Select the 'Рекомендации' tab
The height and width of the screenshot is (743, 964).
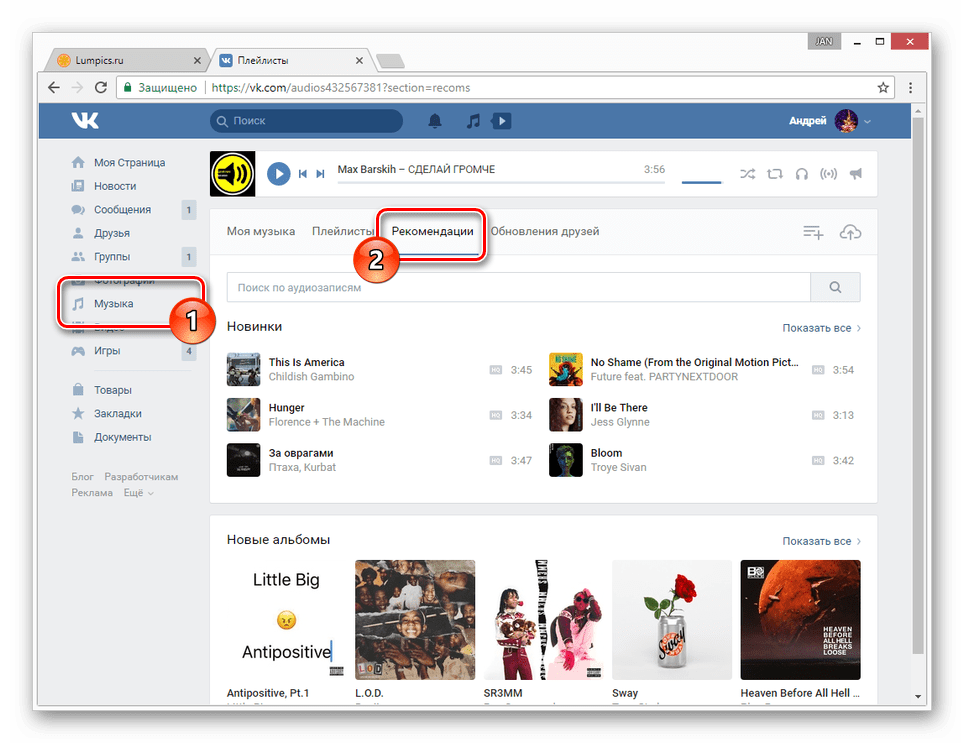(x=432, y=232)
